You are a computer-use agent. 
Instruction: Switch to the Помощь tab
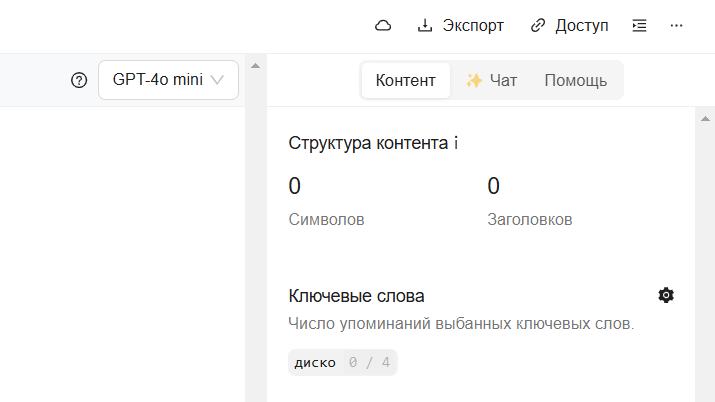coord(575,80)
